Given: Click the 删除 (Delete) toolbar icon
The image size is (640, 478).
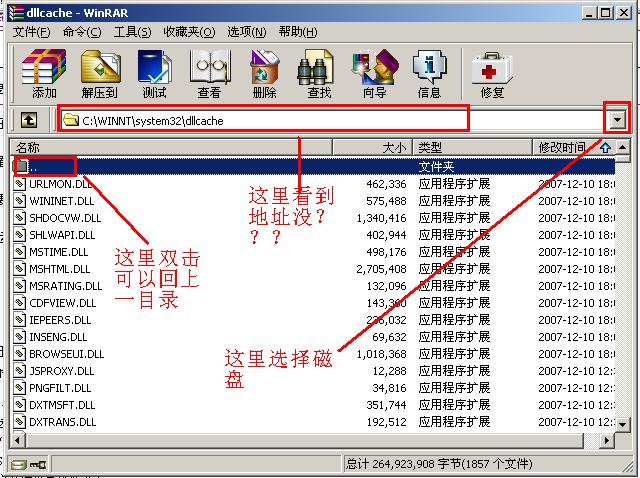Looking at the screenshot, I should pyautogui.click(x=264, y=73).
